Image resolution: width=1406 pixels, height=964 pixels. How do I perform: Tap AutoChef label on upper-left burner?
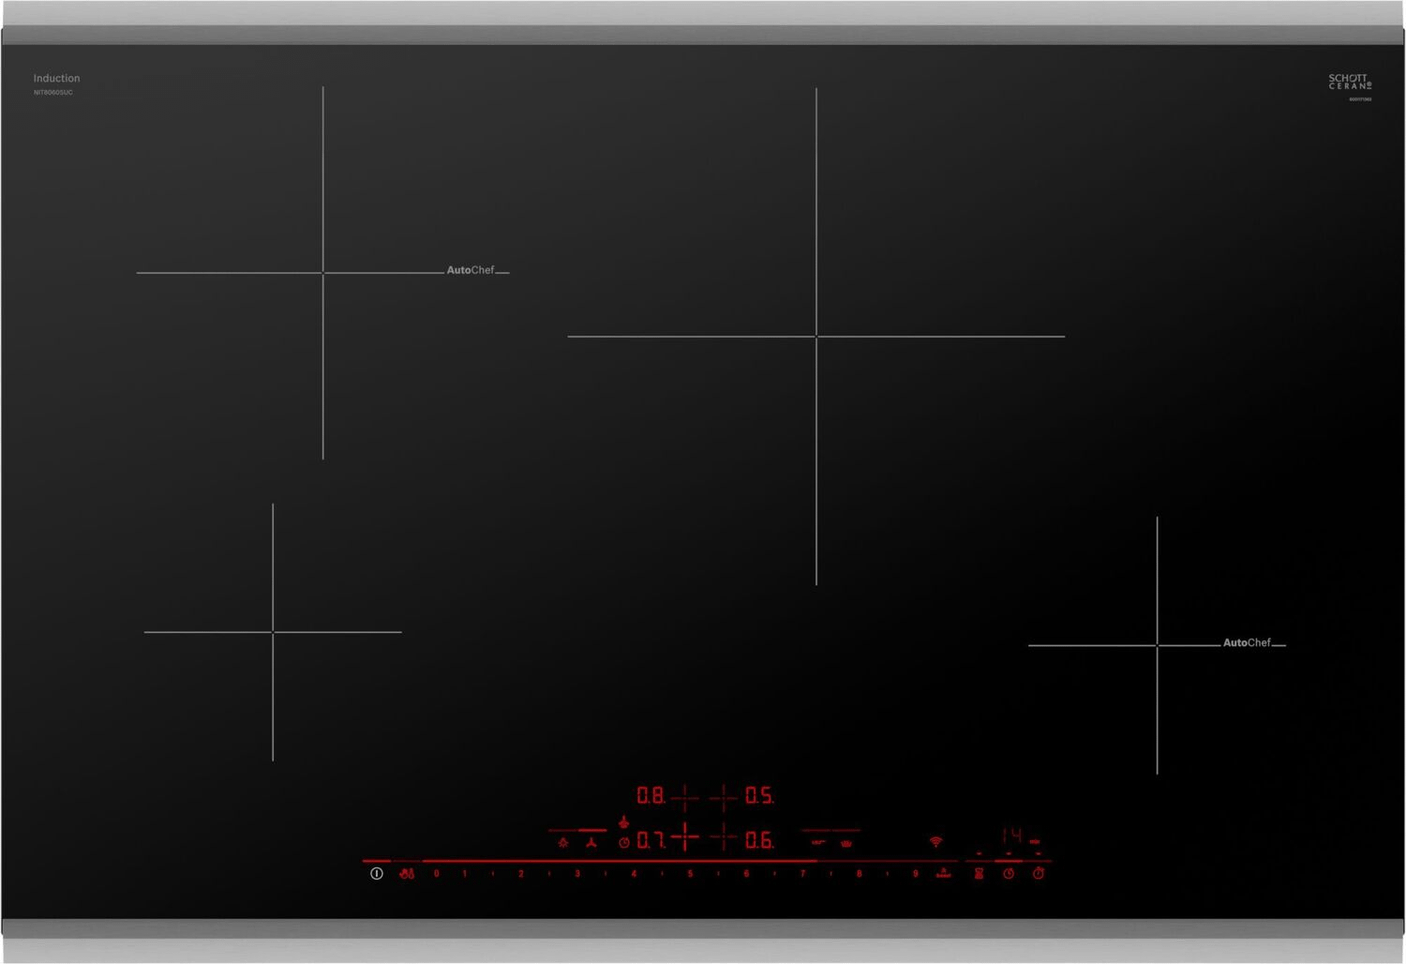470,270
